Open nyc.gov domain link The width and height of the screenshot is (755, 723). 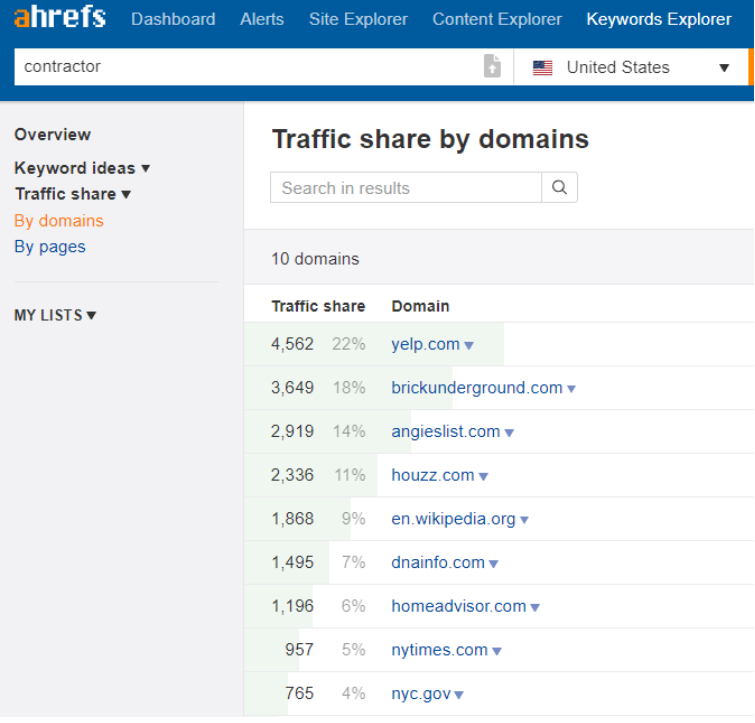pyautogui.click(x=421, y=694)
